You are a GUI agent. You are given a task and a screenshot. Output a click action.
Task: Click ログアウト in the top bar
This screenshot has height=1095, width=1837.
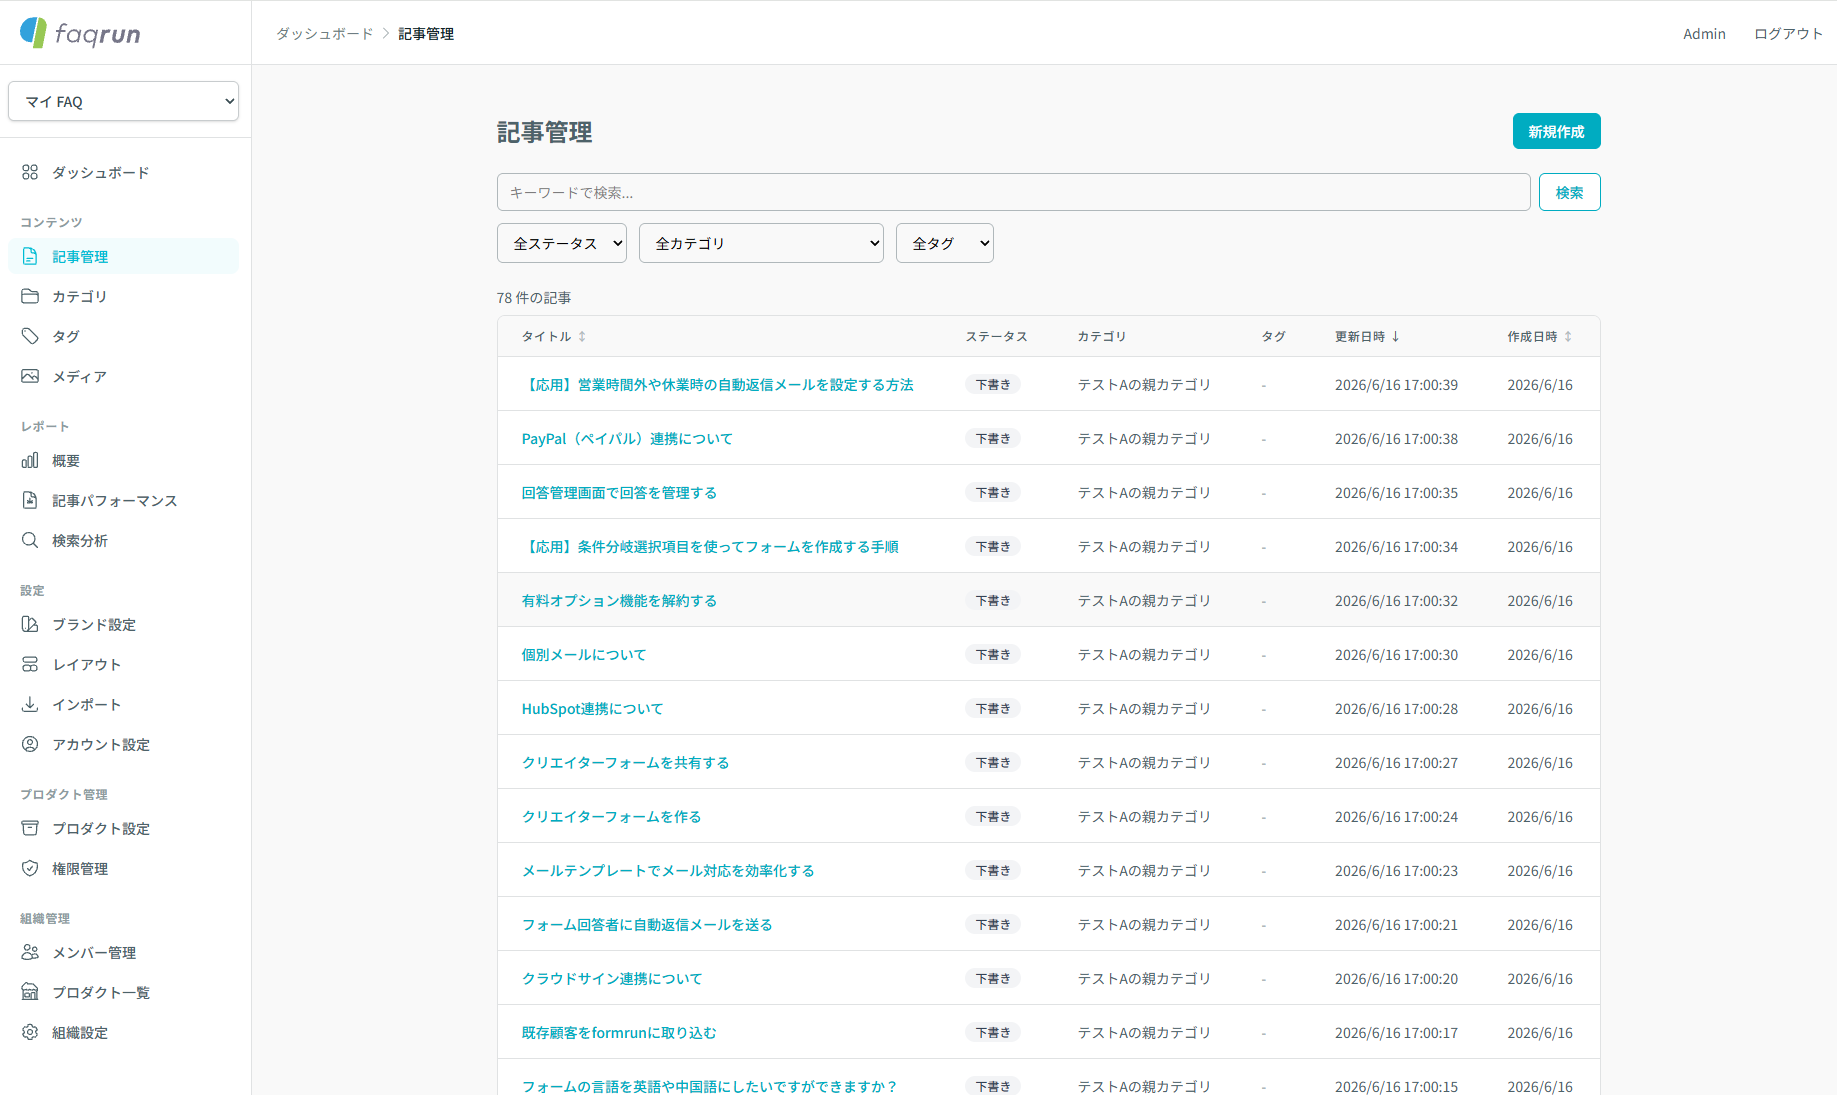click(x=1788, y=33)
